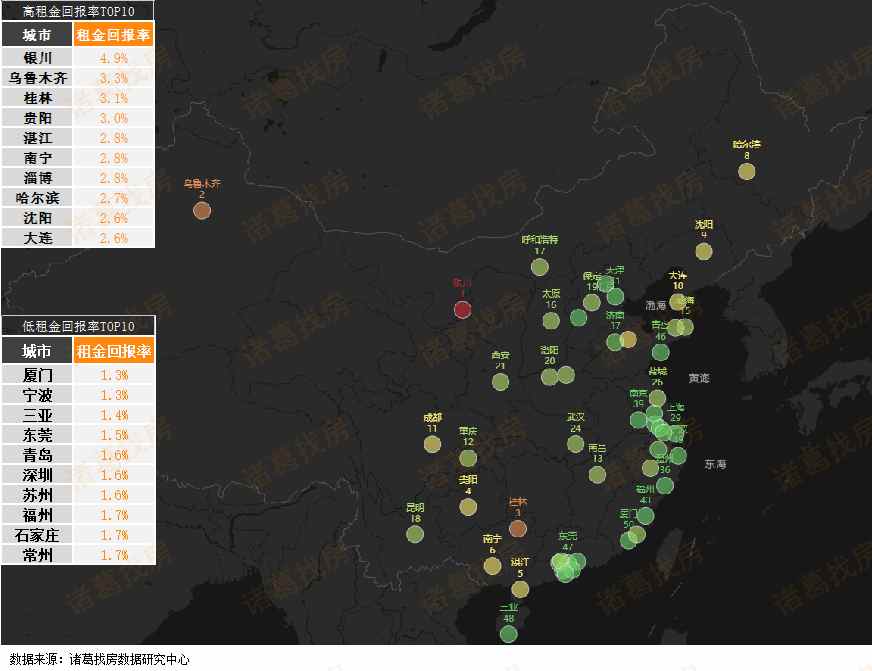Click 租金回报率 header in the low-yield table
The height and width of the screenshot is (671, 872).
(113, 351)
